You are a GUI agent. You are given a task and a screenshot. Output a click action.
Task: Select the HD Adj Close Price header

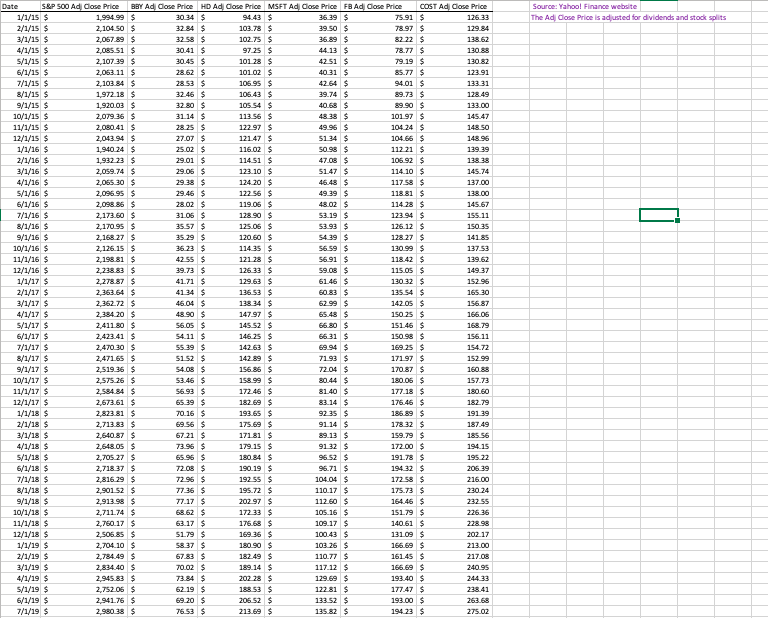click(231, 6)
